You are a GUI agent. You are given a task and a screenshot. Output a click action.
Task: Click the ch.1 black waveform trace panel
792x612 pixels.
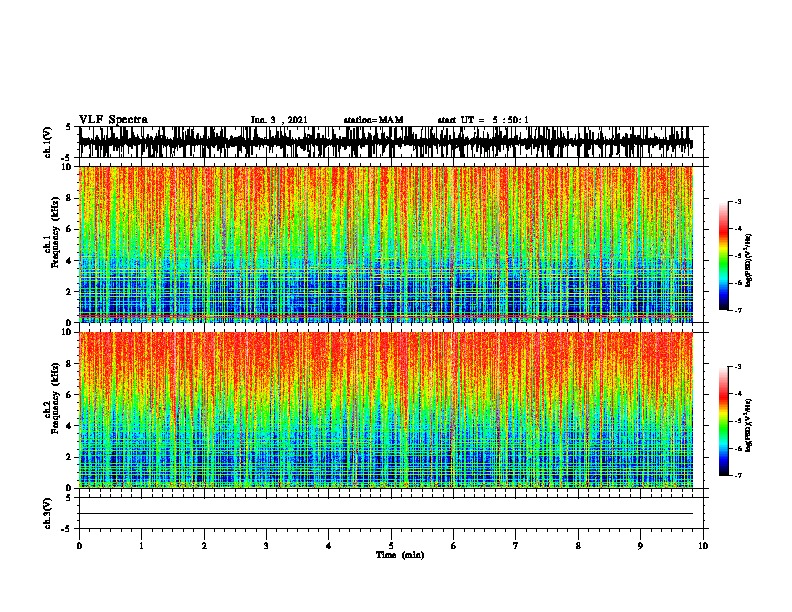386,142
